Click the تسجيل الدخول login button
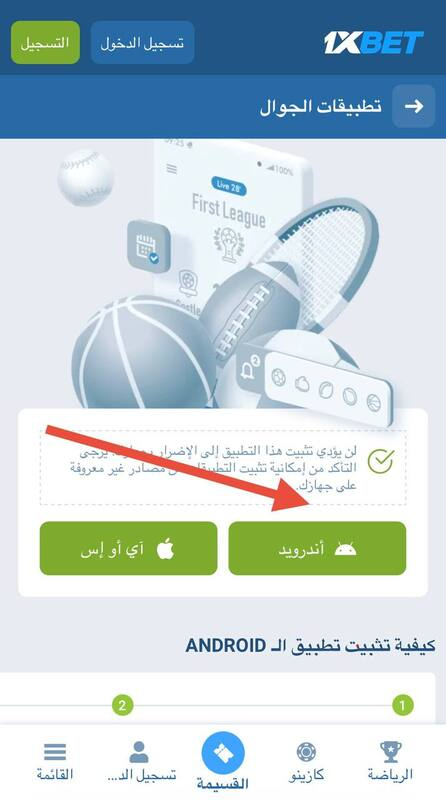 [x=142, y=43]
